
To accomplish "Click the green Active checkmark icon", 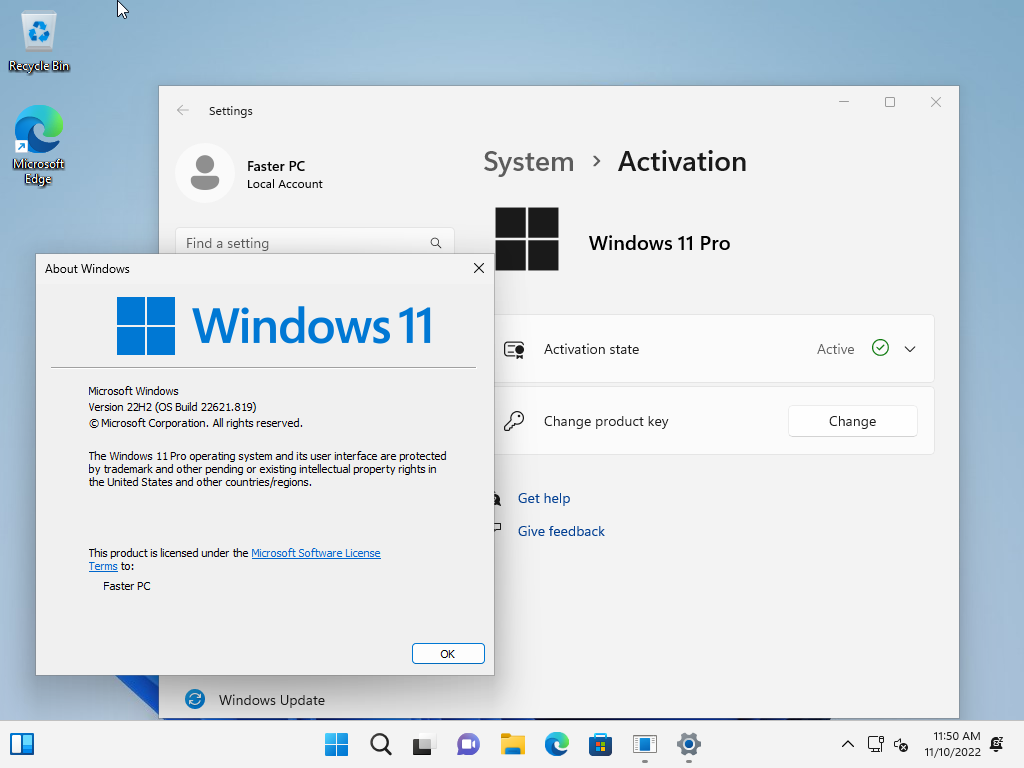I will [880, 348].
